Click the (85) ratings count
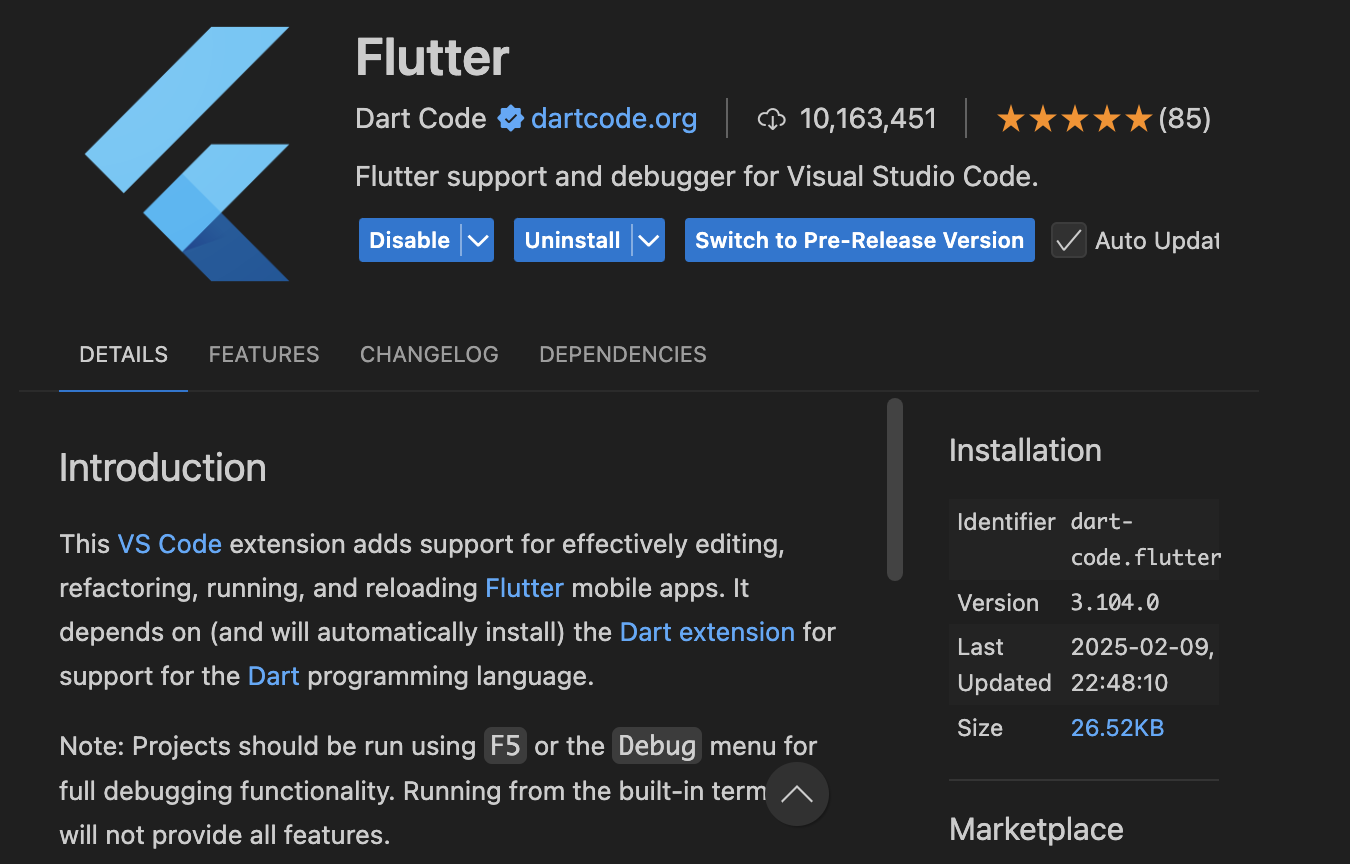The width and height of the screenshot is (1350, 864). 1185,119
